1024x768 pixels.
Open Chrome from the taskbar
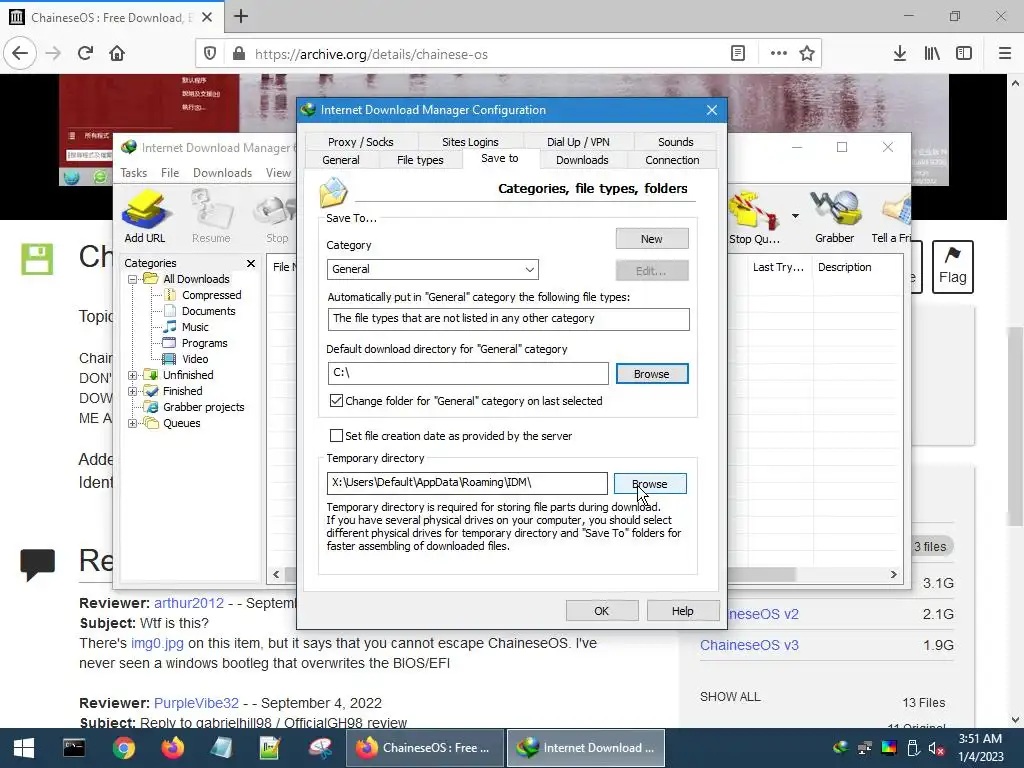[x=123, y=748]
